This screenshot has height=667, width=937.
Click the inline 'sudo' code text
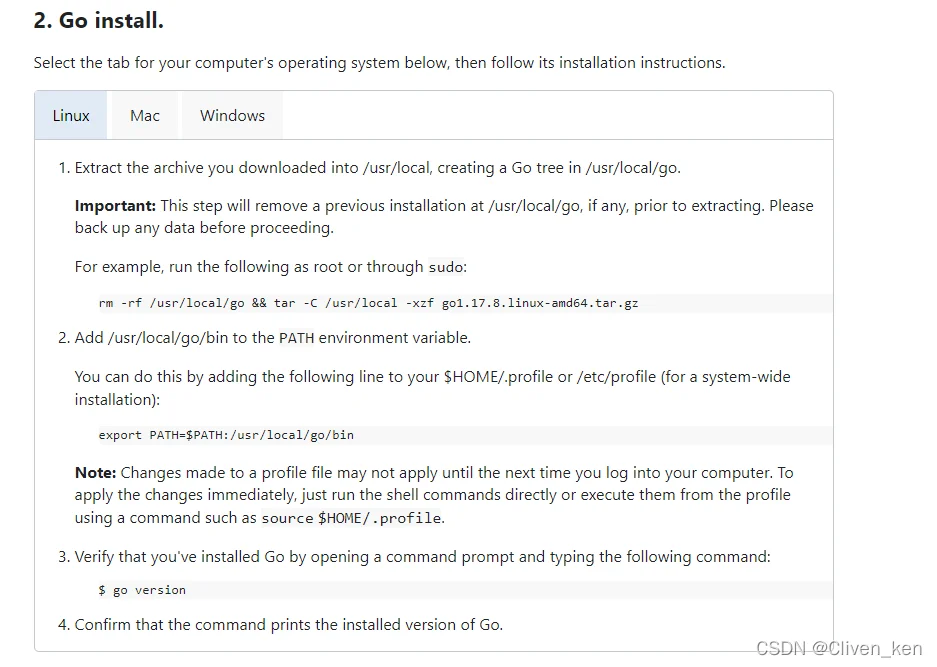coord(446,267)
